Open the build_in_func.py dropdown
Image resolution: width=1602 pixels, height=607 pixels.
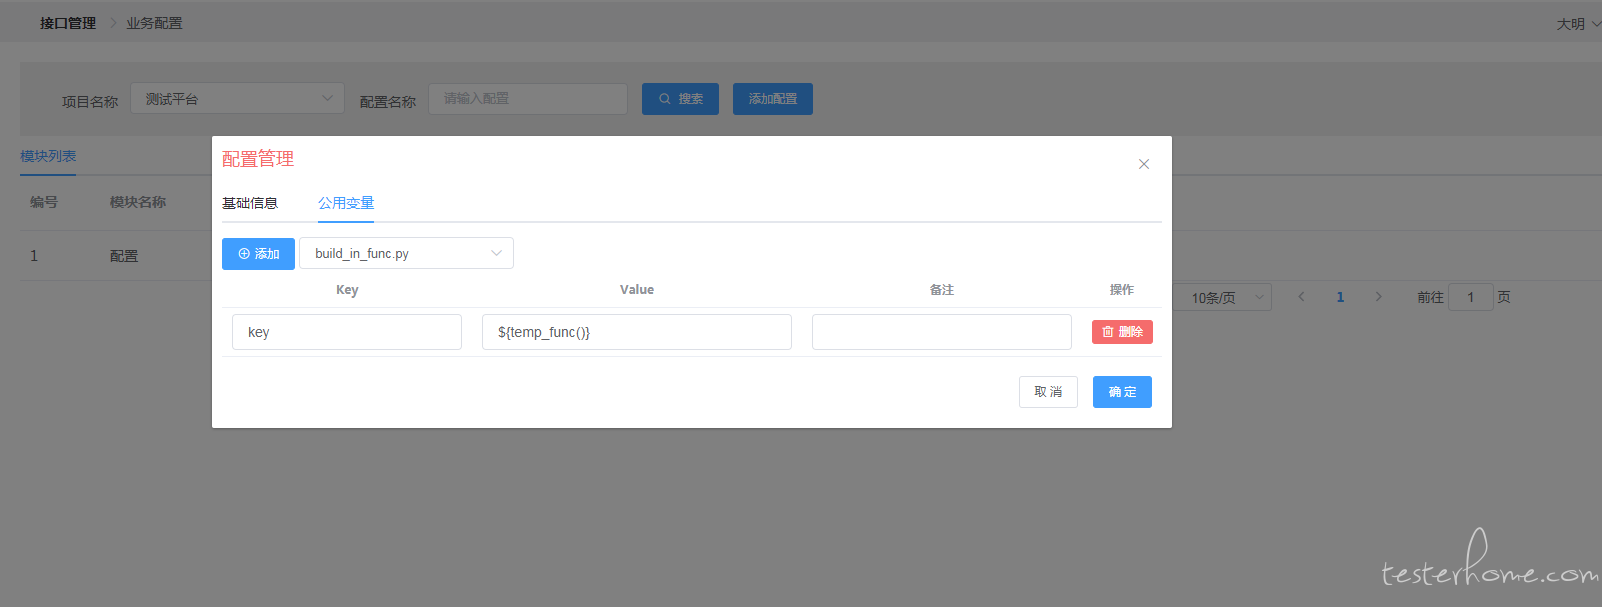pos(406,253)
